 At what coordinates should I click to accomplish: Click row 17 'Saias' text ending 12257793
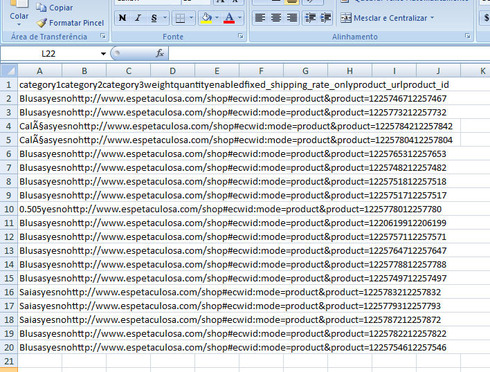230,306
